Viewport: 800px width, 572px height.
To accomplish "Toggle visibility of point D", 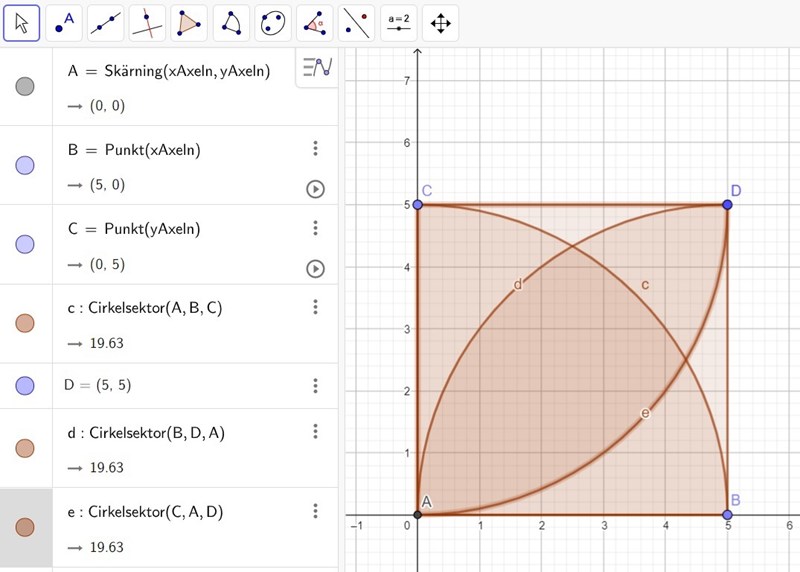I will click(x=26, y=385).
